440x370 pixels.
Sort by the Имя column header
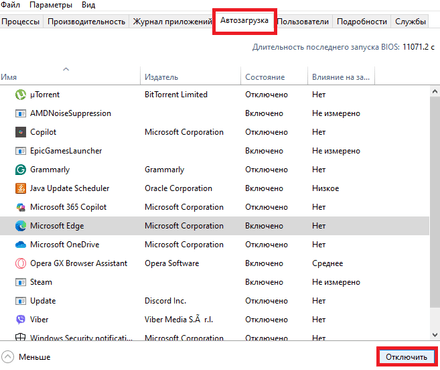70,77
